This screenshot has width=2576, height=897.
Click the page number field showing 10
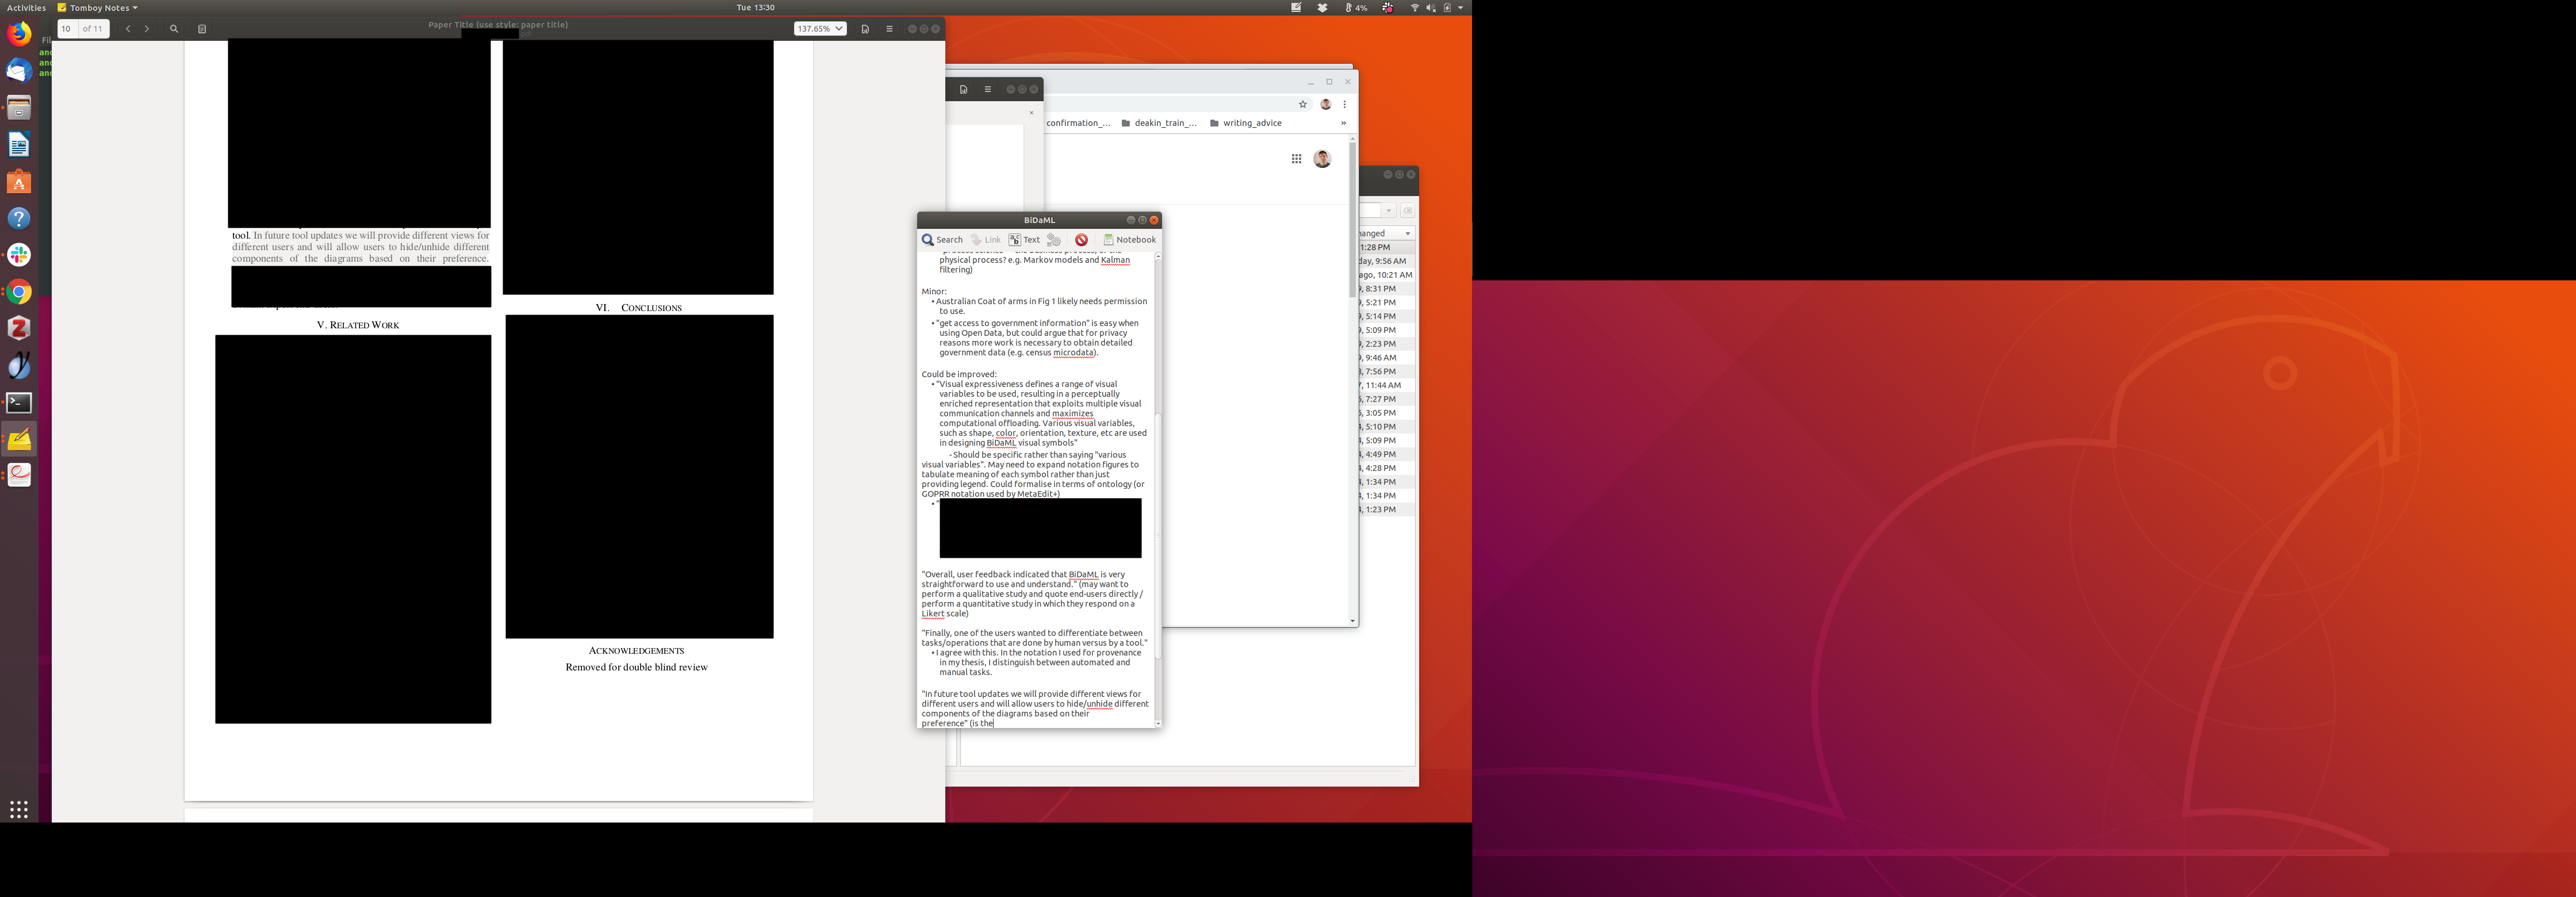coord(67,29)
